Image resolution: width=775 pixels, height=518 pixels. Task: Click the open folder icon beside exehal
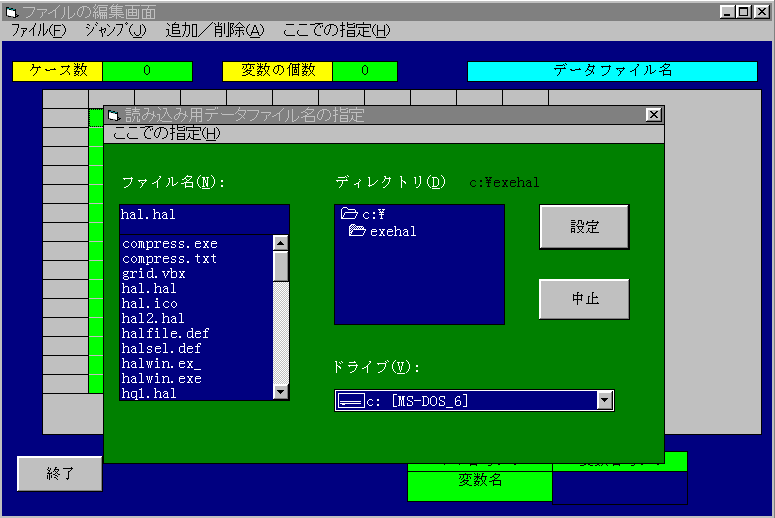pyautogui.click(x=357, y=230)
